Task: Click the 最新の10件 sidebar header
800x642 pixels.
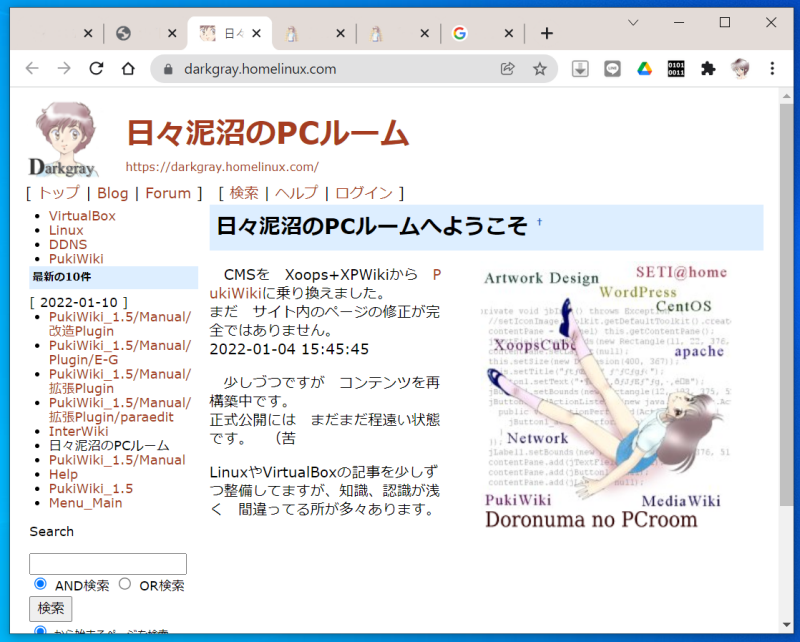Action: click(x=113, y=277)
